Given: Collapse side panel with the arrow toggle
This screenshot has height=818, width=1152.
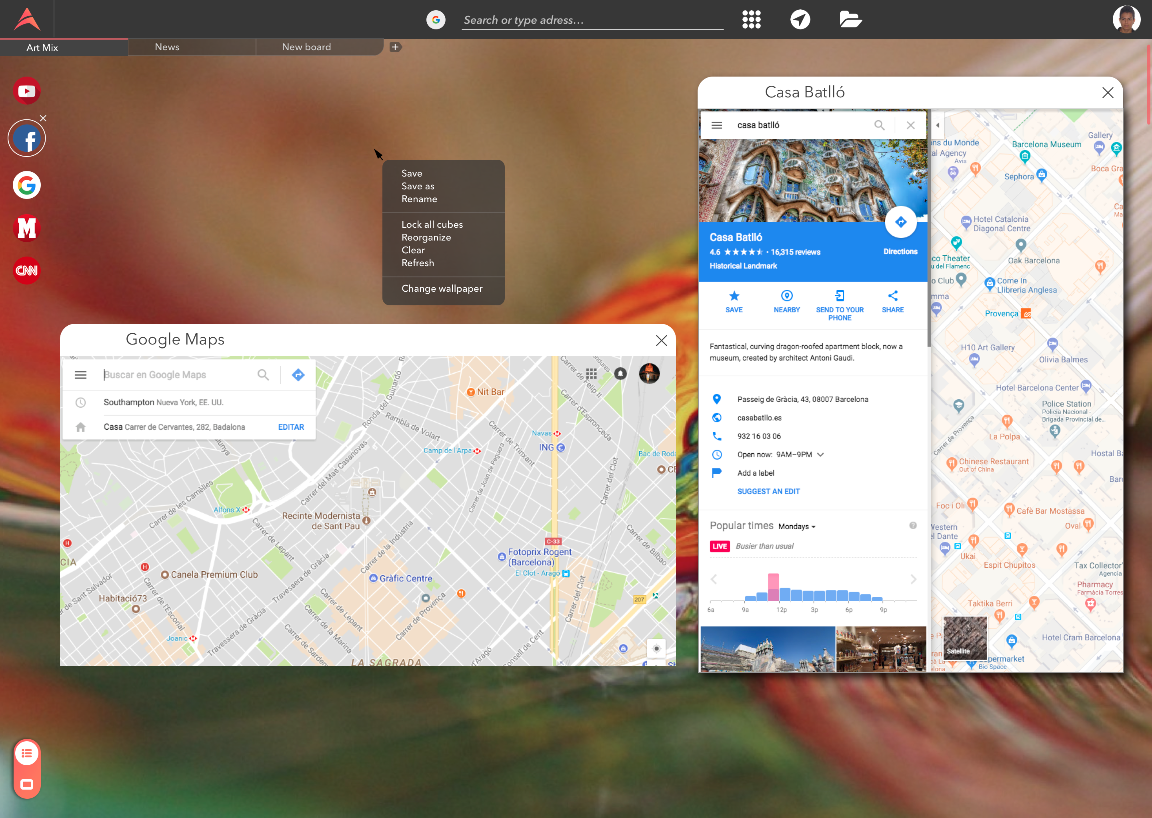Looking at the screenshot, I should 937,125.
